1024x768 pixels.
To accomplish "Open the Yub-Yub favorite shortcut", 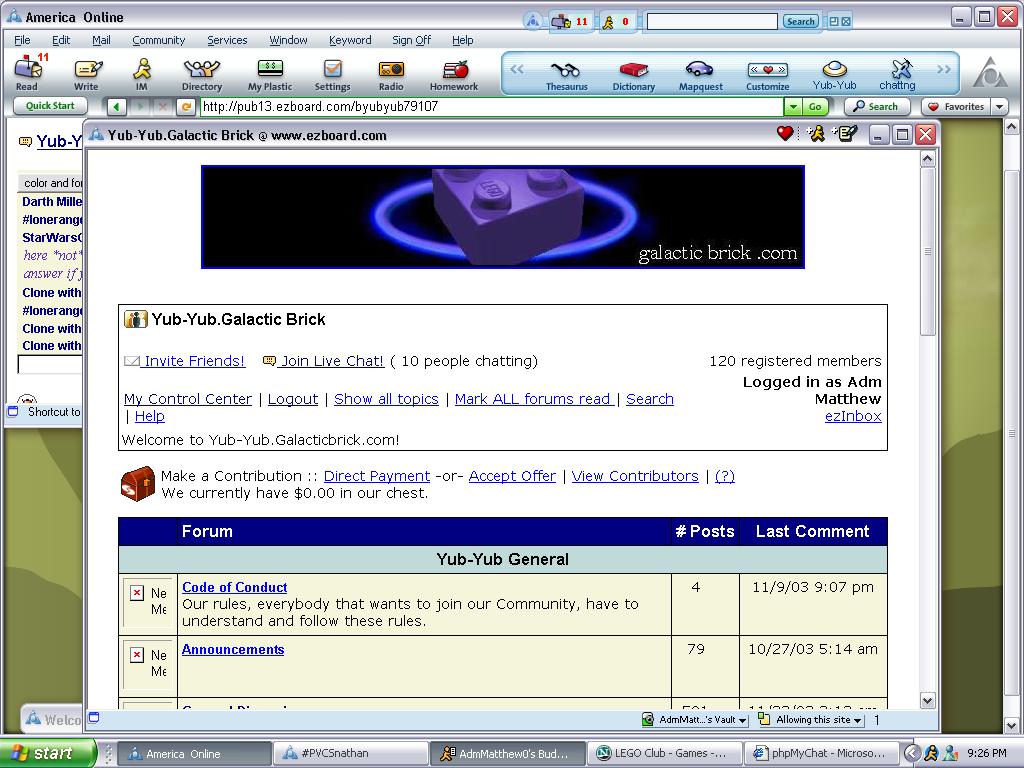I will 835,74.
